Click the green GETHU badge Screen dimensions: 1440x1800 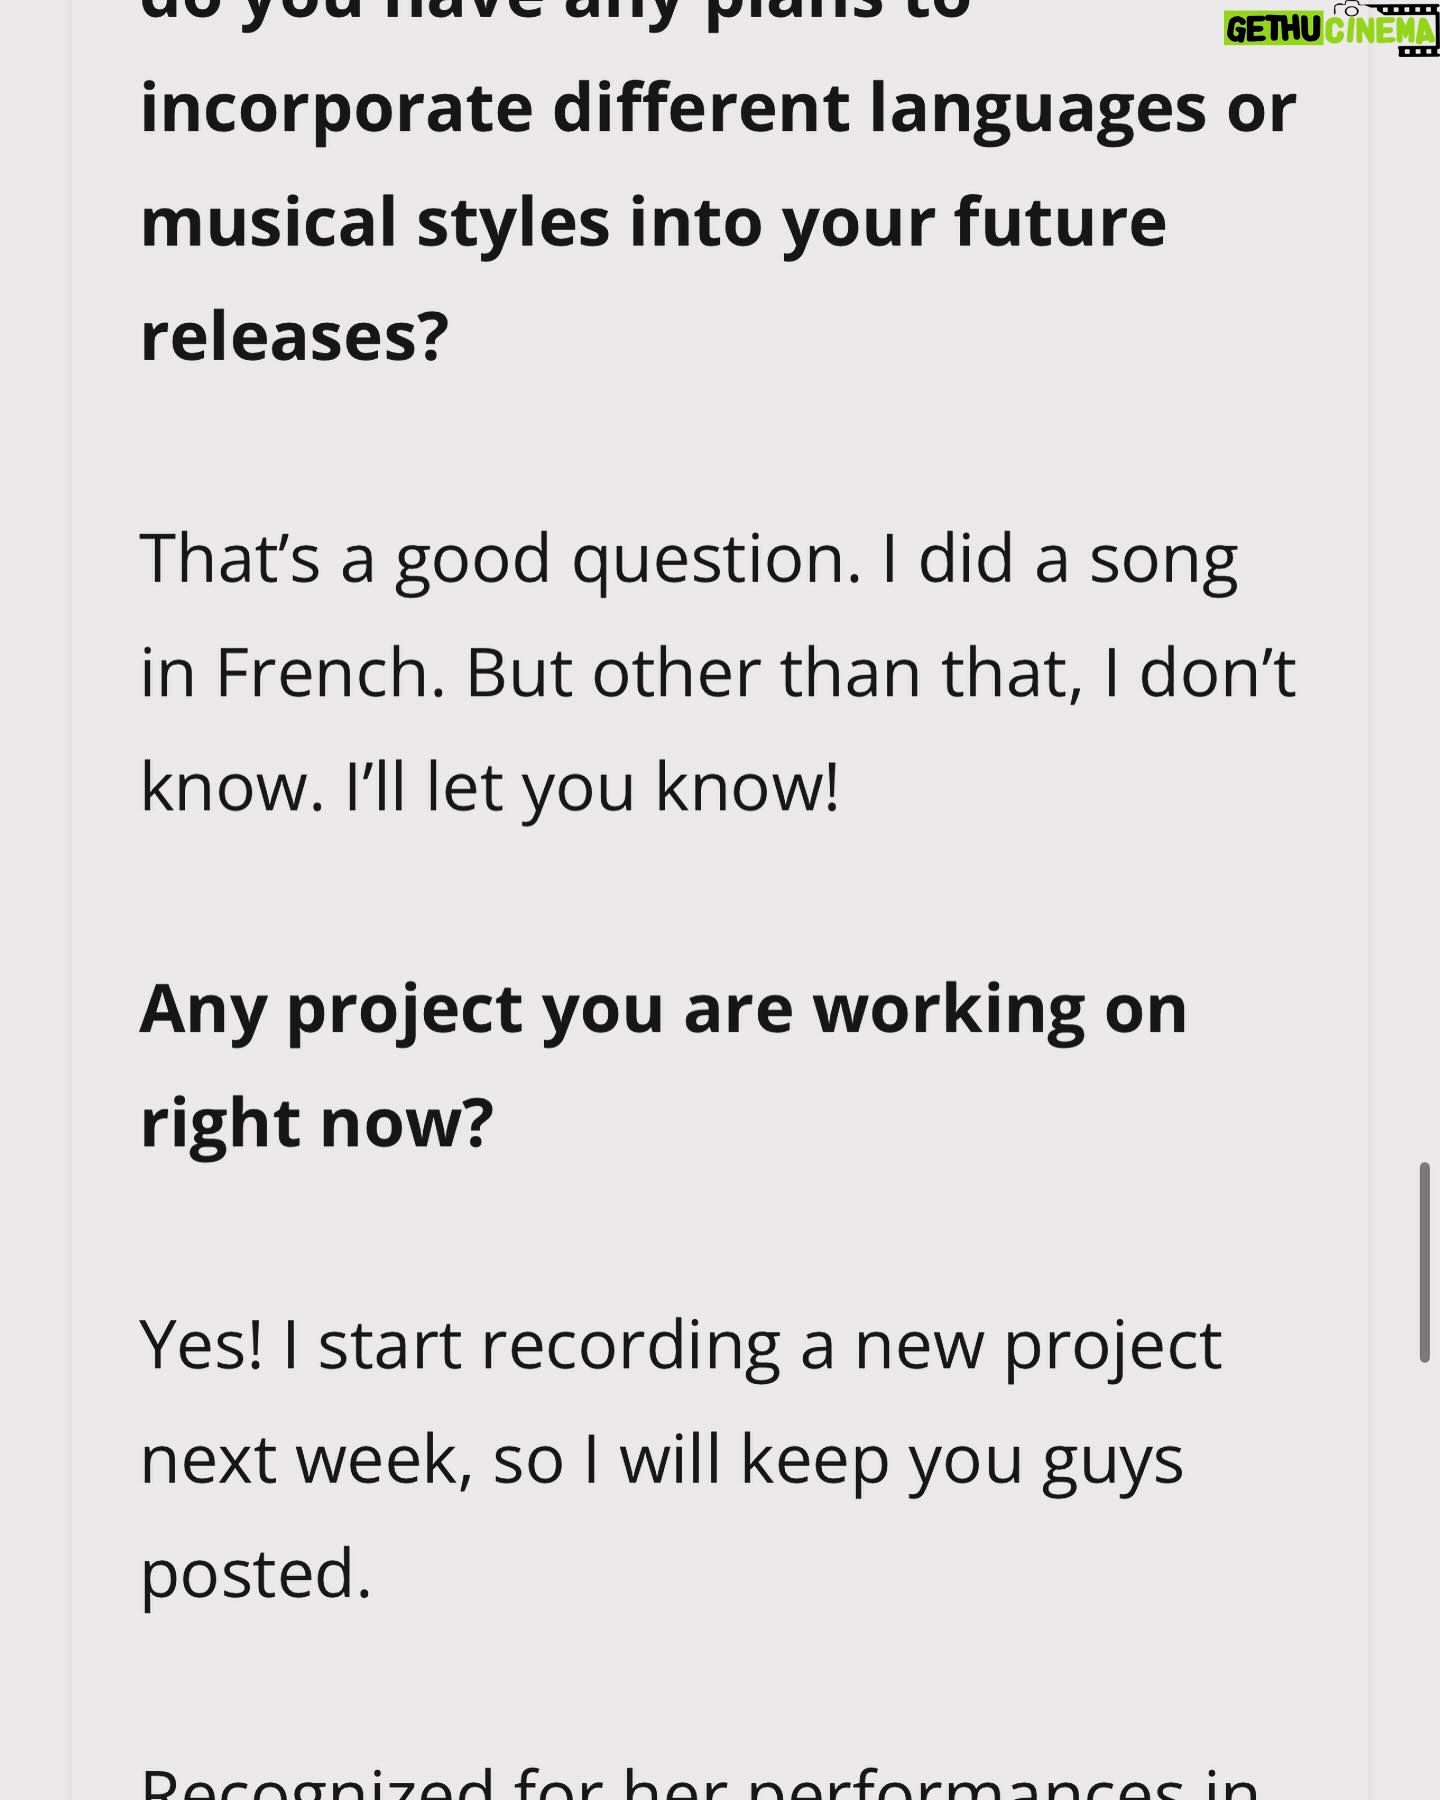(x=1274, y=30)
